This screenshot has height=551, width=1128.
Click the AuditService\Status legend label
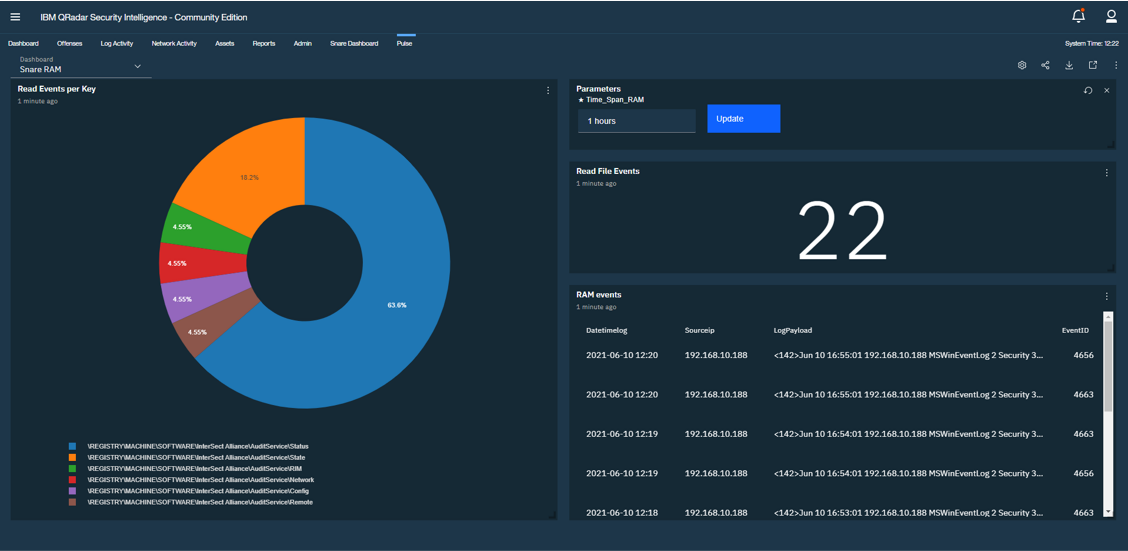point(198,446)
